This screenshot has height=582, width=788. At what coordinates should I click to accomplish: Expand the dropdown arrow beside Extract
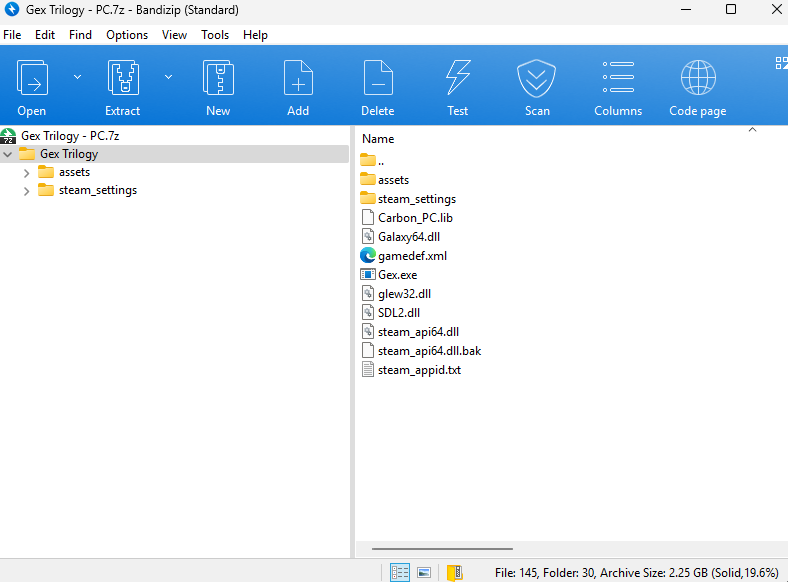coord(168,77)
